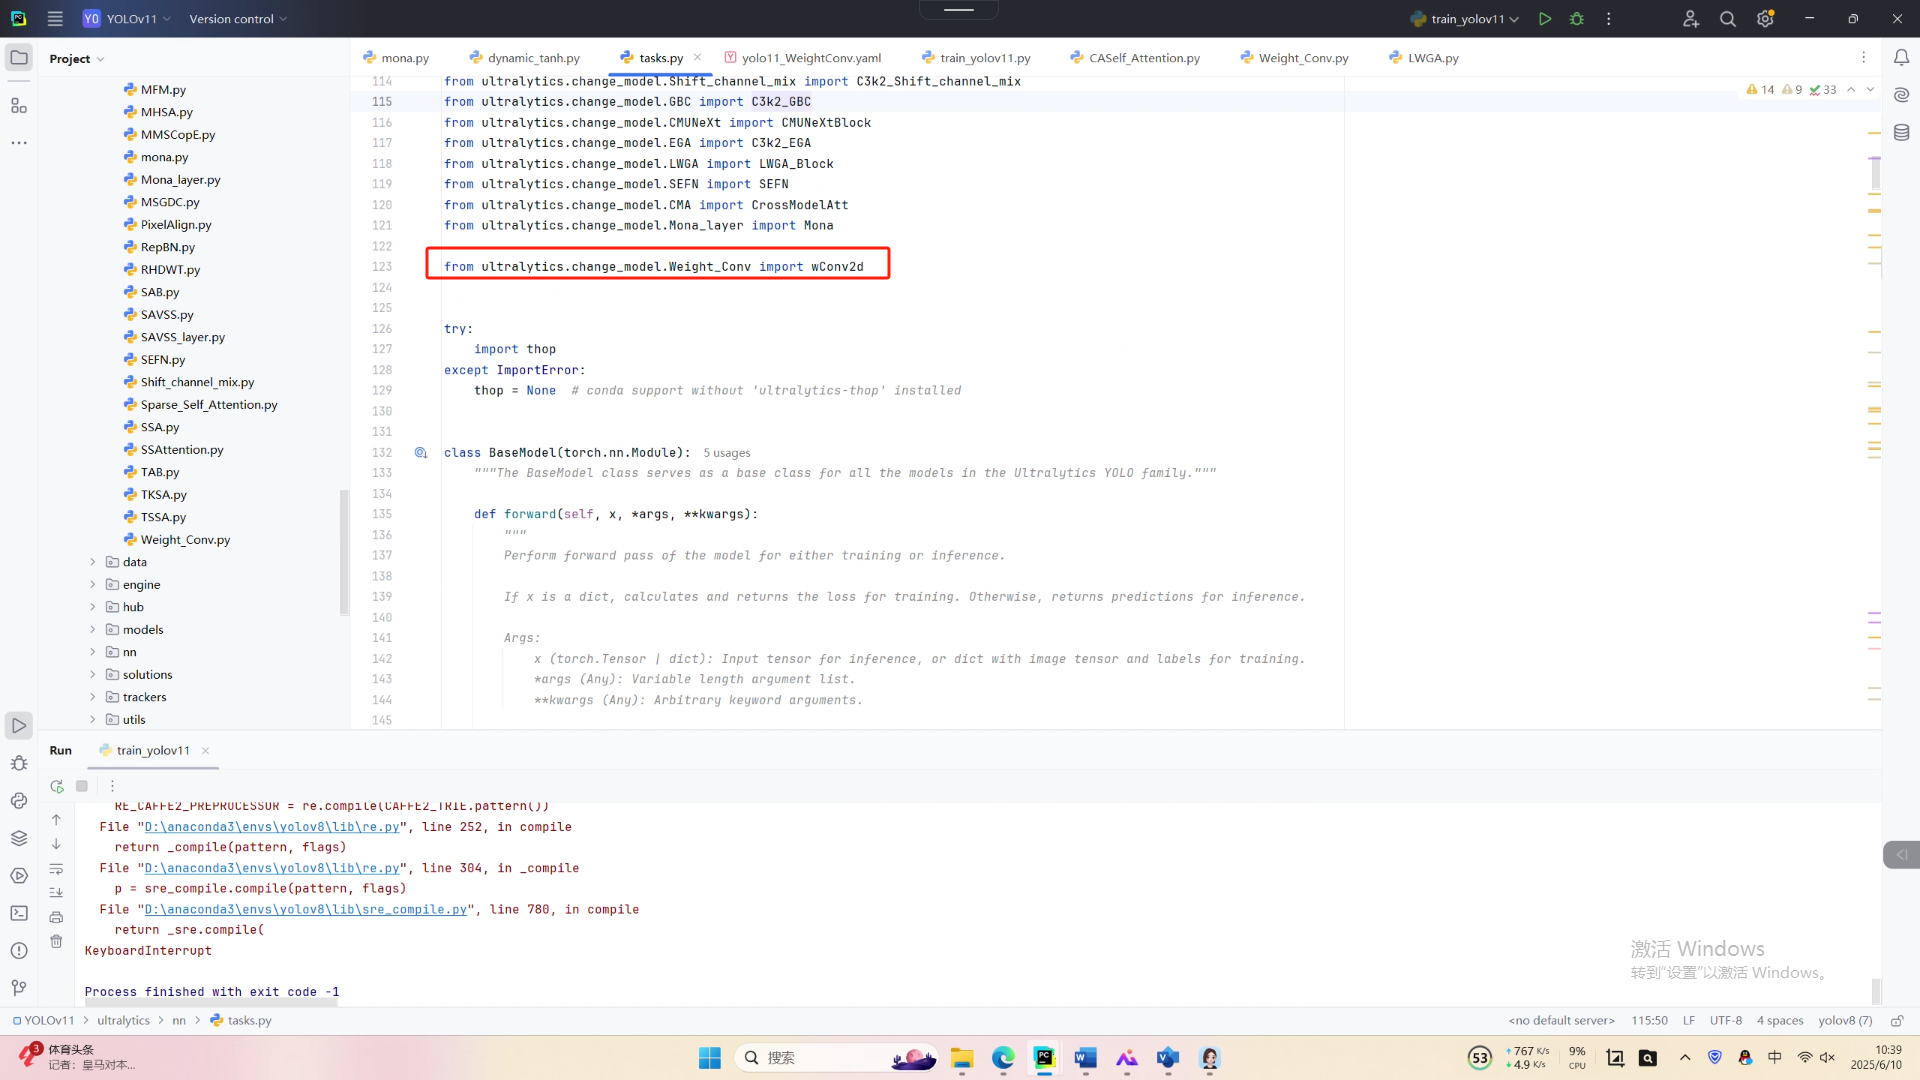The width and height of the screenshot is (1920, 1080).
Task: Toggle file read-only lock in status bar
Action: pos(1896,1021)
